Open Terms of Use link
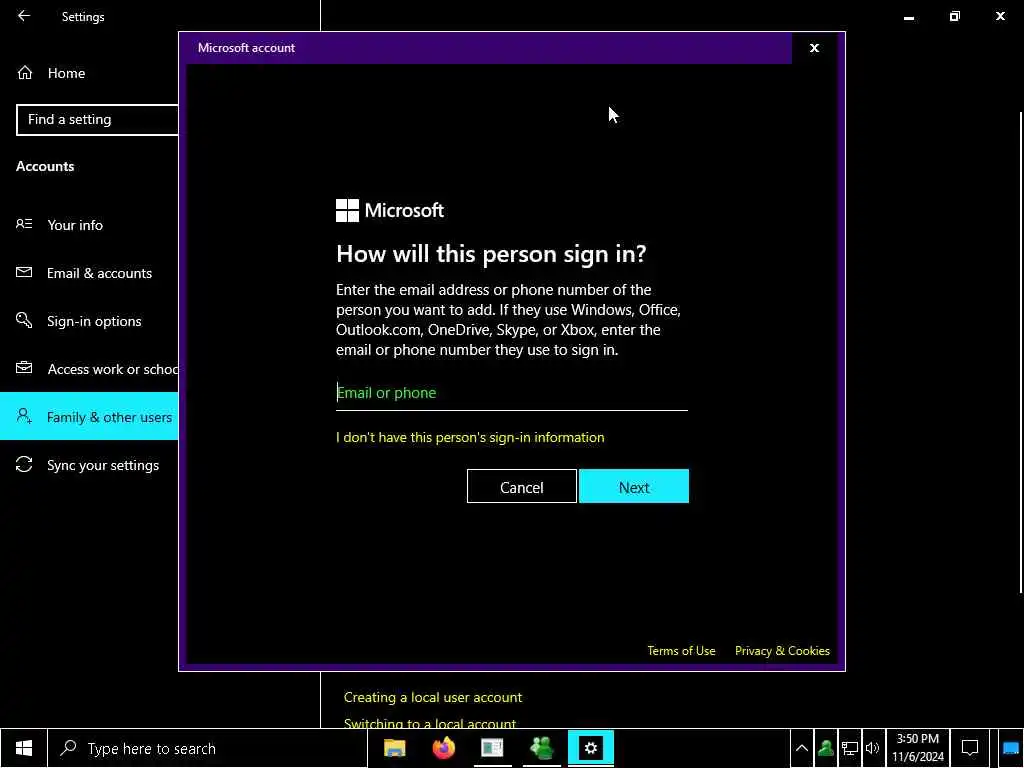 681,651
